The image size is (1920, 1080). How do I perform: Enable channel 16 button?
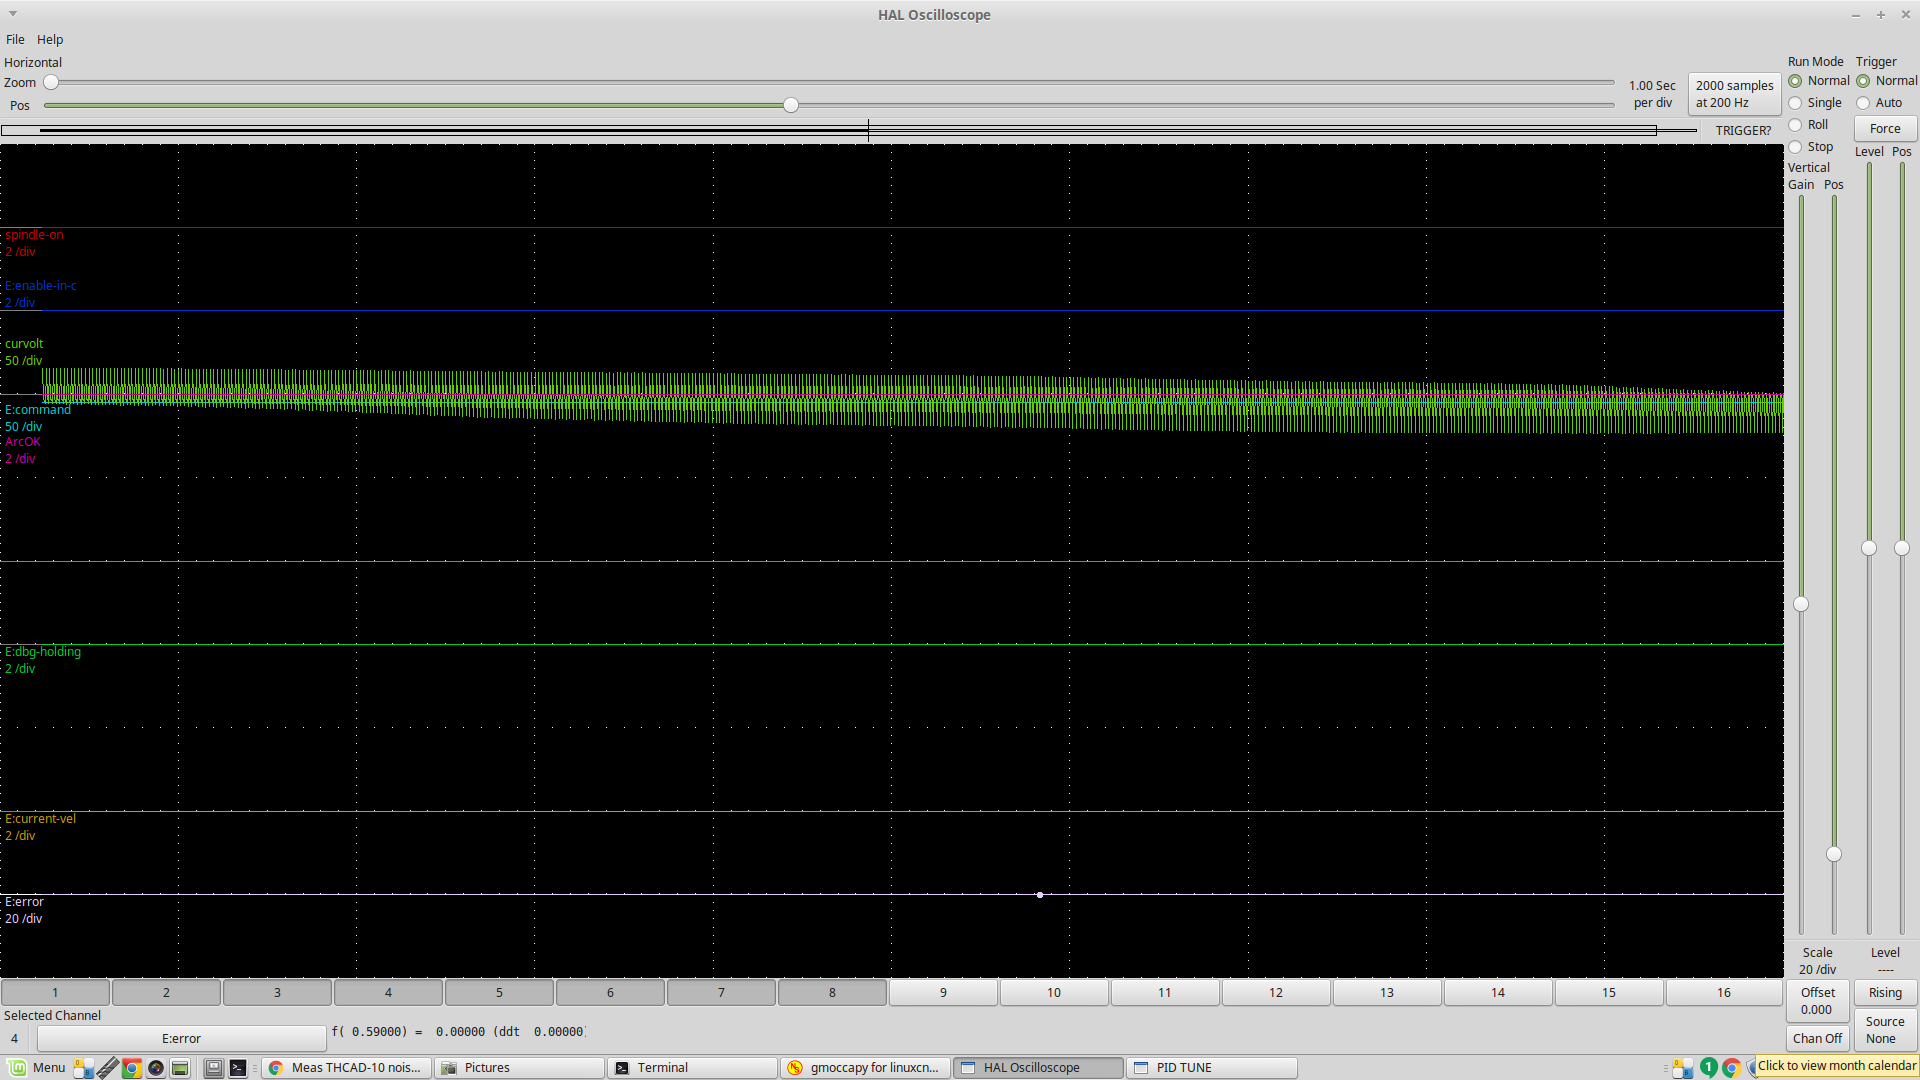pyautogui.click(x=1724, y=993)
